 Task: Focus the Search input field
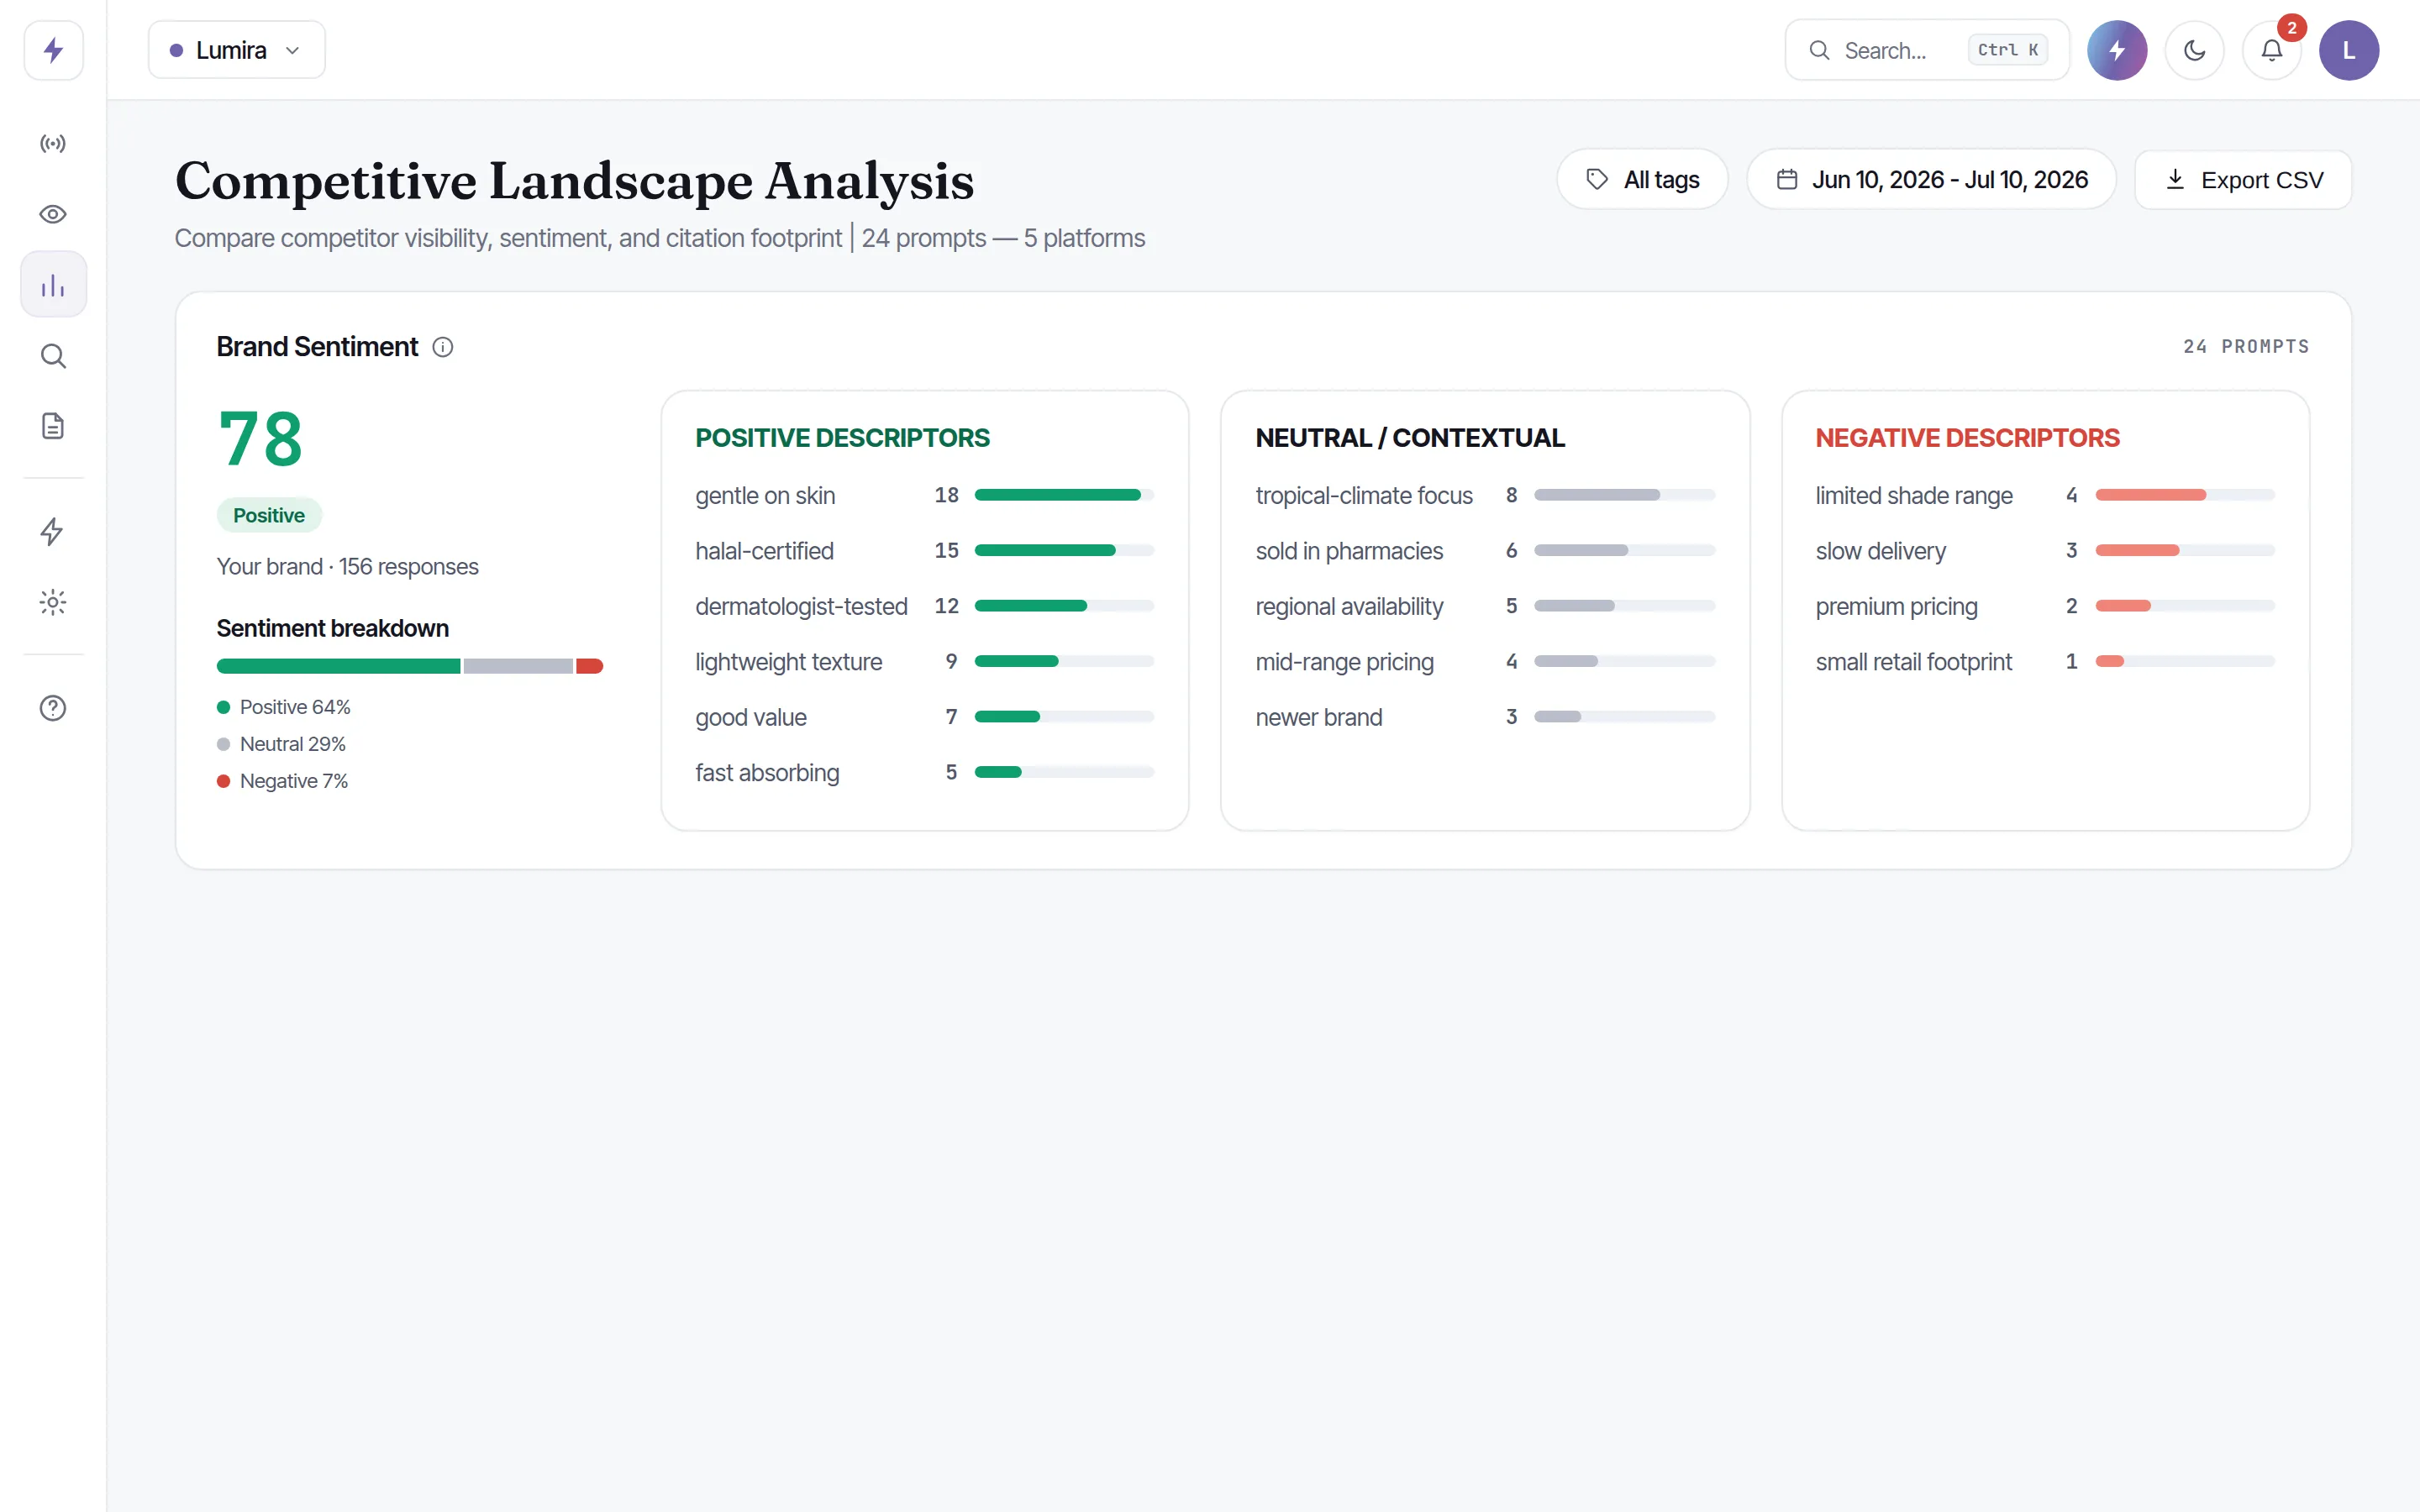[1927, 50]
